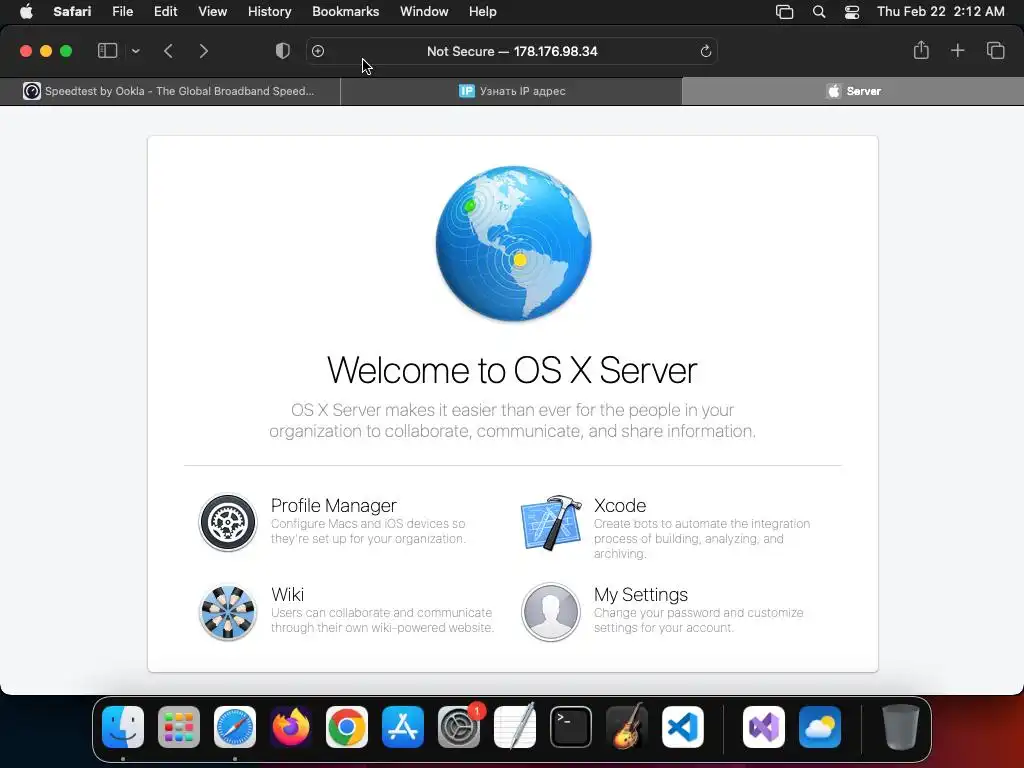Go back to the previous page

pos(168,51)
